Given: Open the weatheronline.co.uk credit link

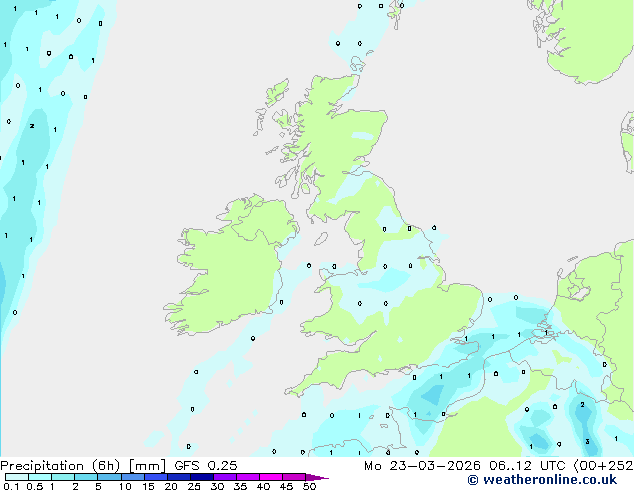Looking at the screenshot, I should click(x=542, y=480).
